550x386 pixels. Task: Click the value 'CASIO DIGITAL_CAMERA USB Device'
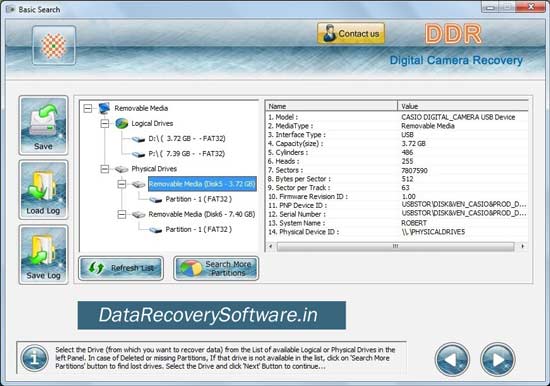pos(458,117)
